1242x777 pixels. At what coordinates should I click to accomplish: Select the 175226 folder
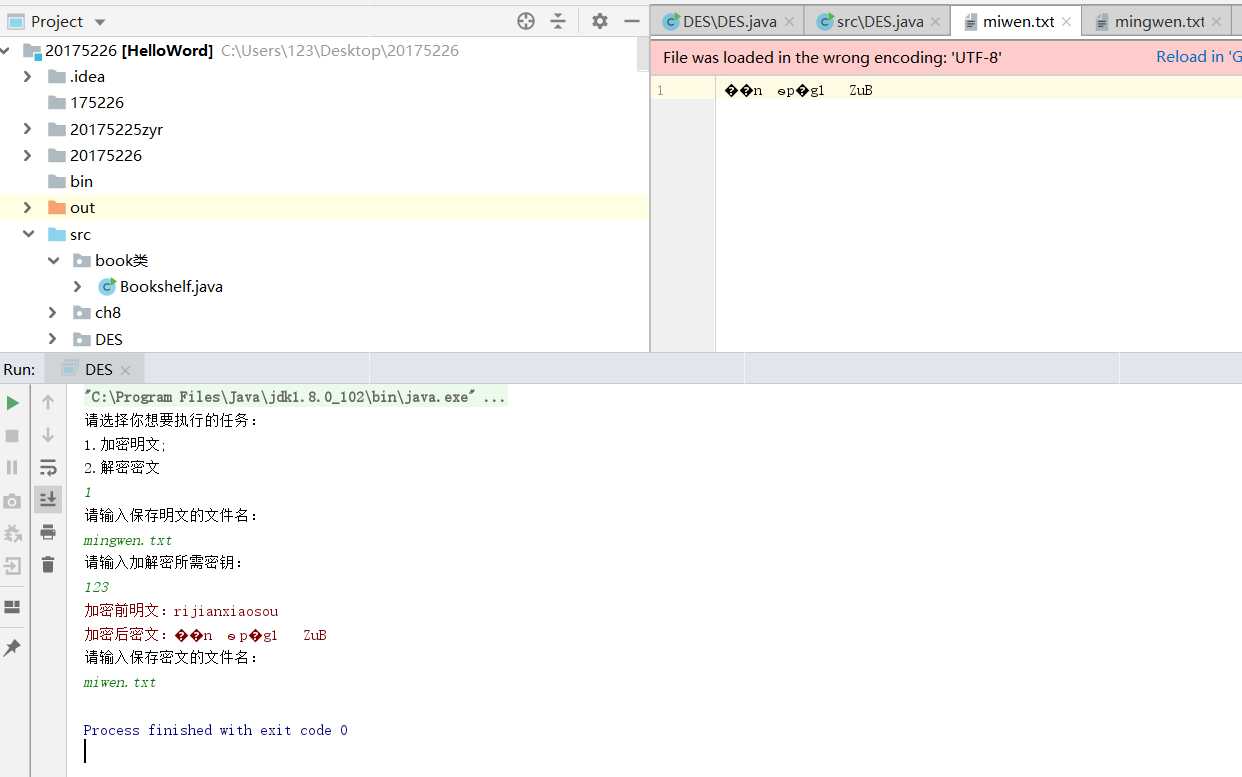tap(97, 102)
